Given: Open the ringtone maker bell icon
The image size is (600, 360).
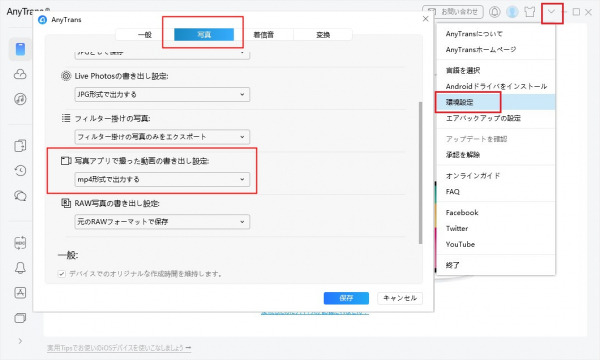Looking at the screenshot, I should pyautogui.click(x=20, y=268).
